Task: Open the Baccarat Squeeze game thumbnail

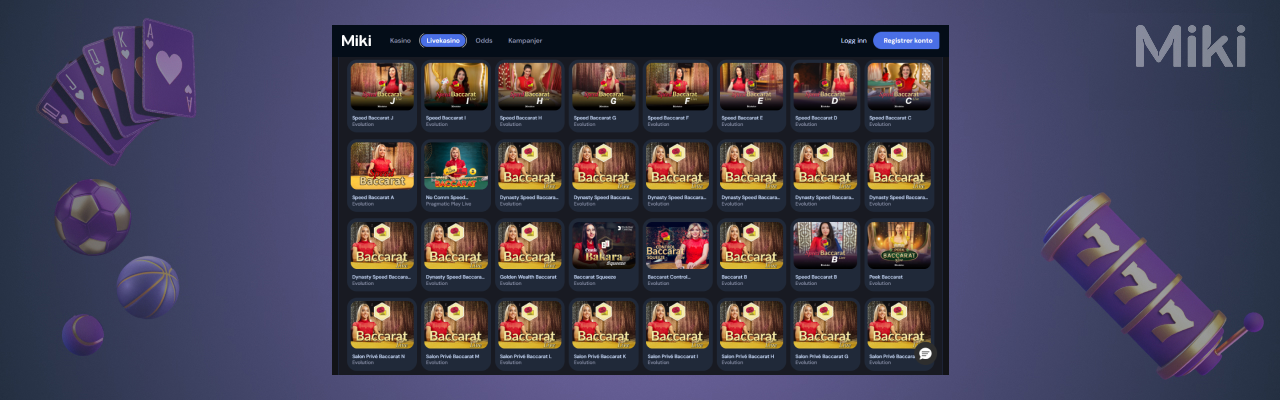Action: pyautogui.click(x=604, y=245)
